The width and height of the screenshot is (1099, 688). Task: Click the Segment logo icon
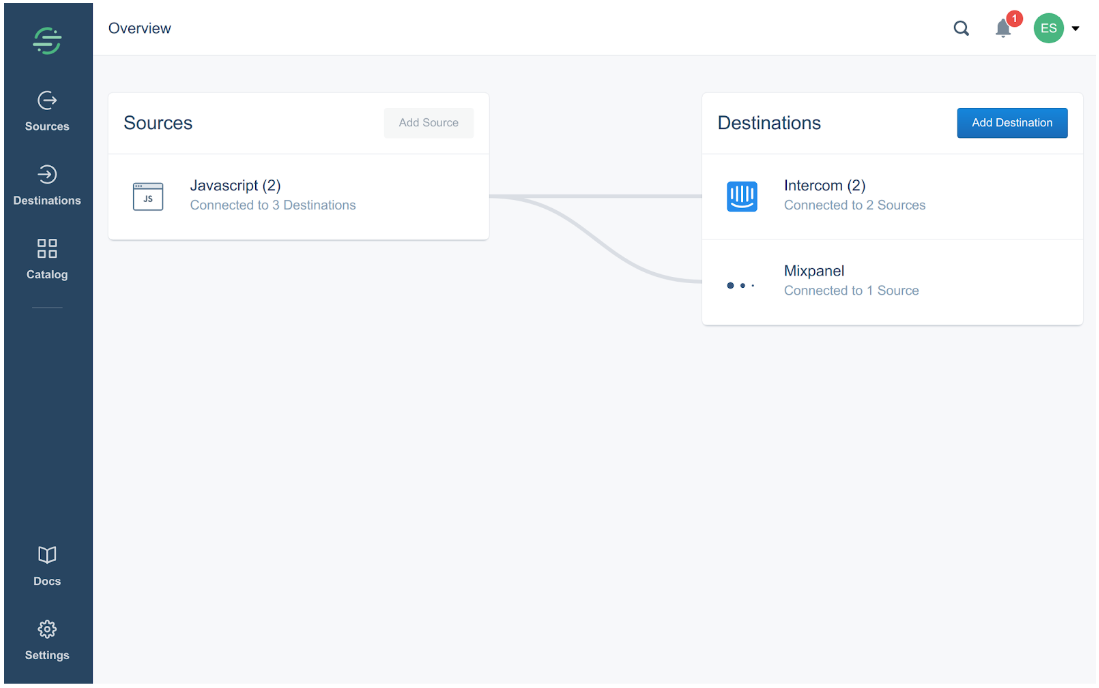click(47, 41)
